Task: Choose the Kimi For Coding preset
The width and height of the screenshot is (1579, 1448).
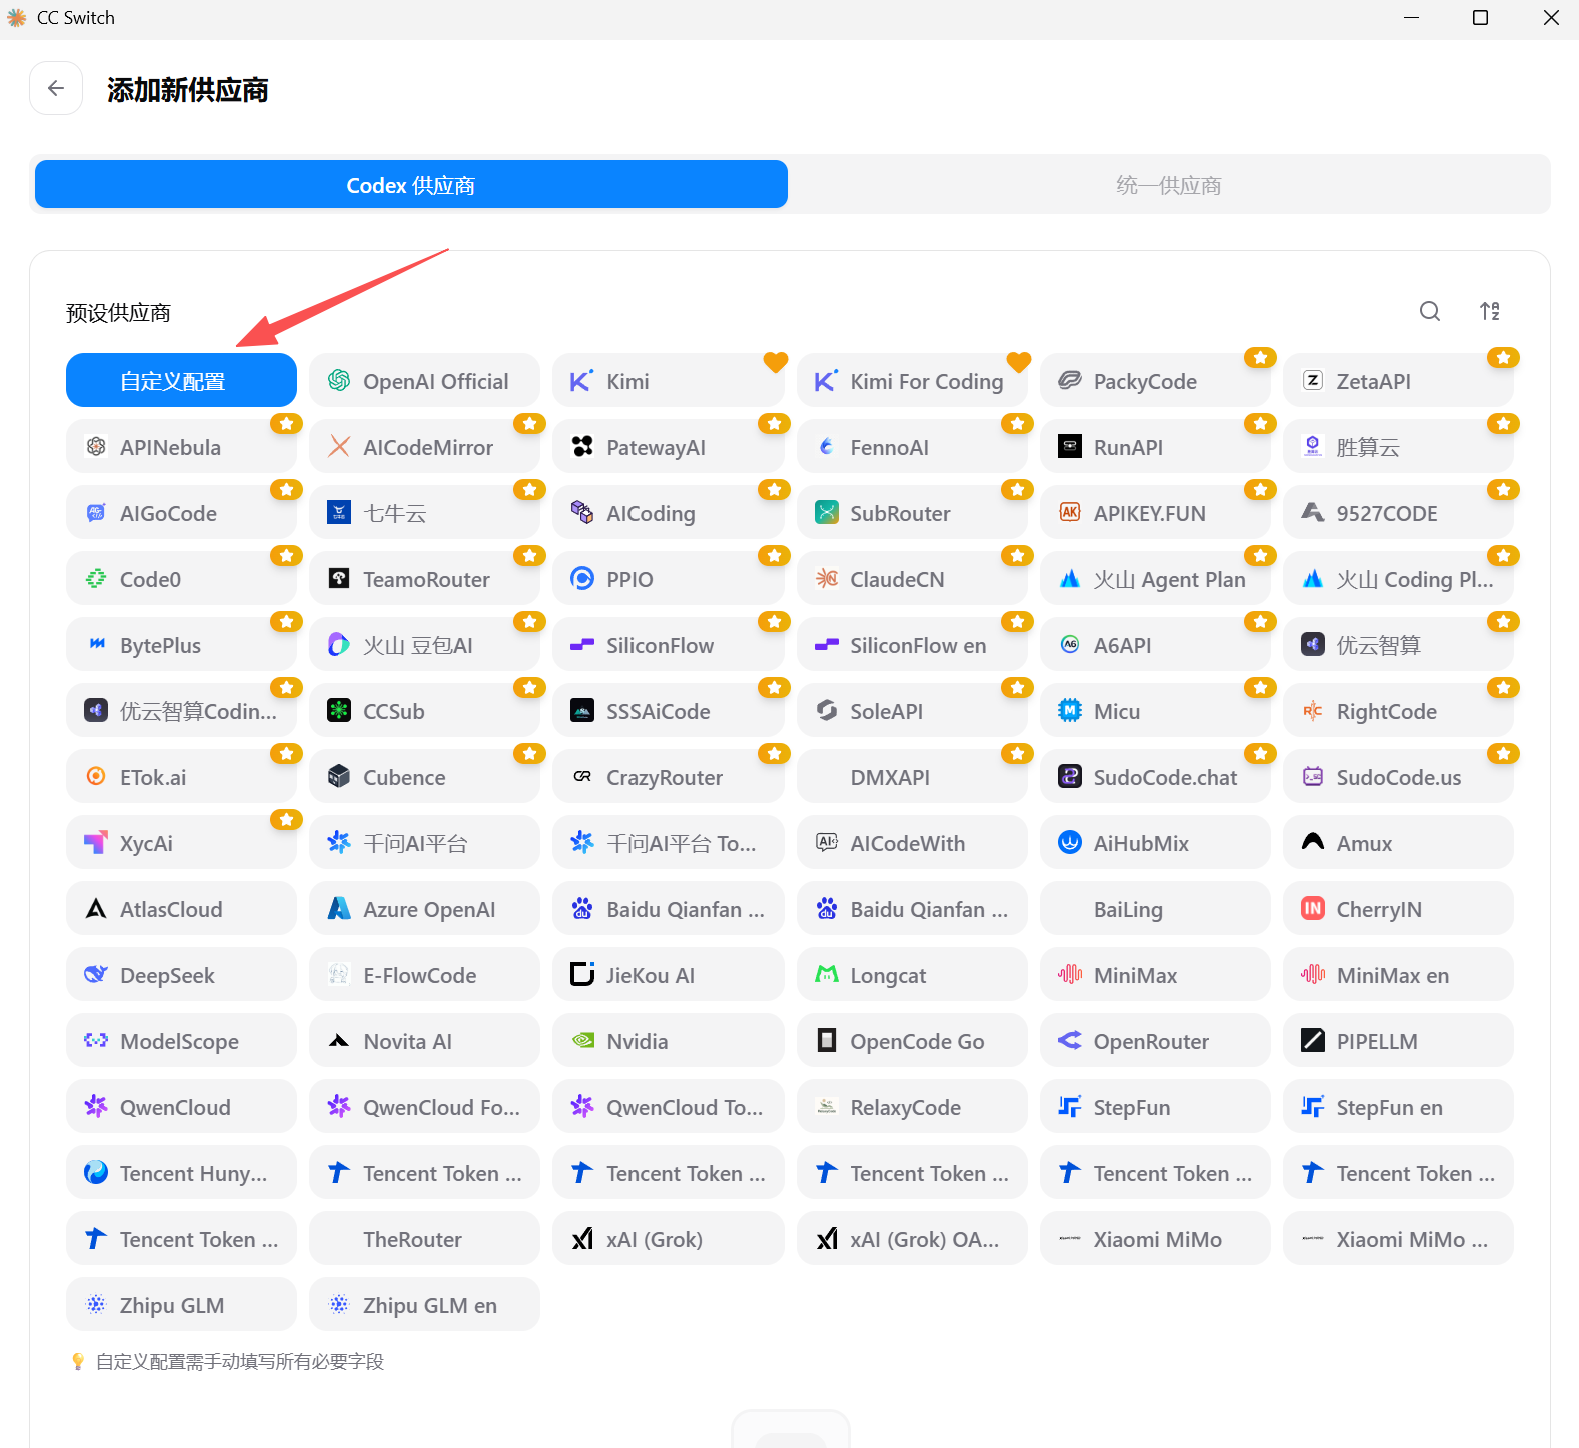Action: click(912, 381)
